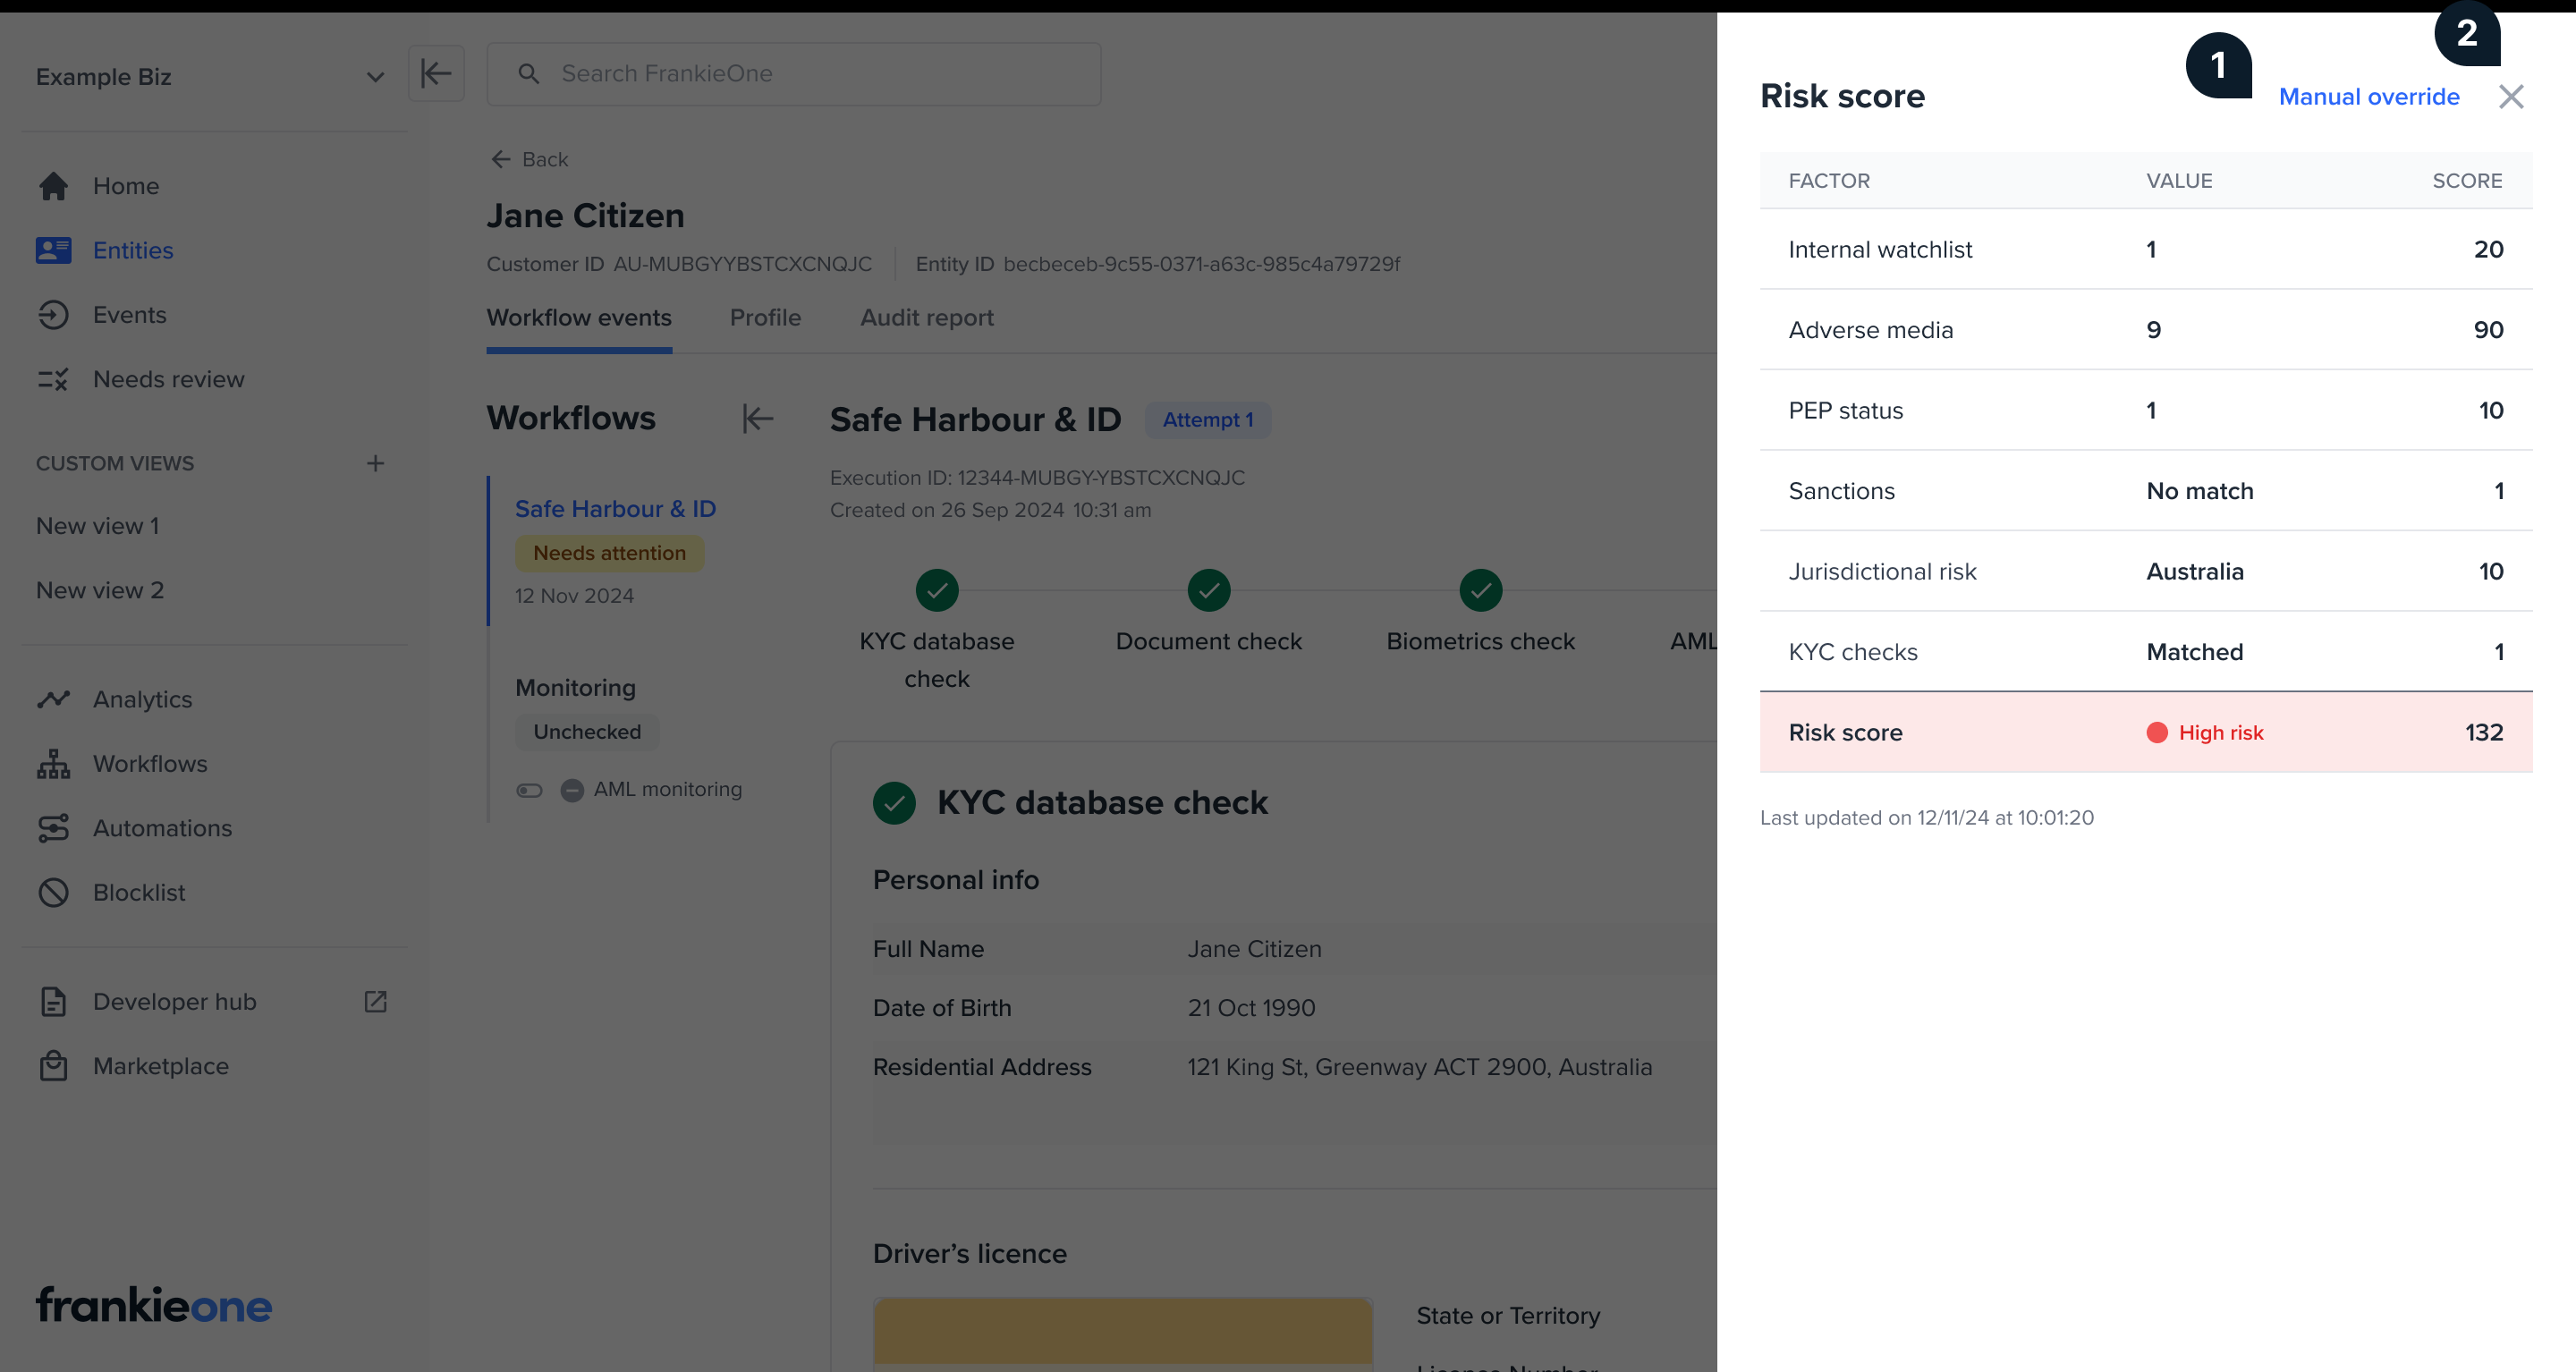Click the Driver's licence image thumbnail

[1122, 1334]
